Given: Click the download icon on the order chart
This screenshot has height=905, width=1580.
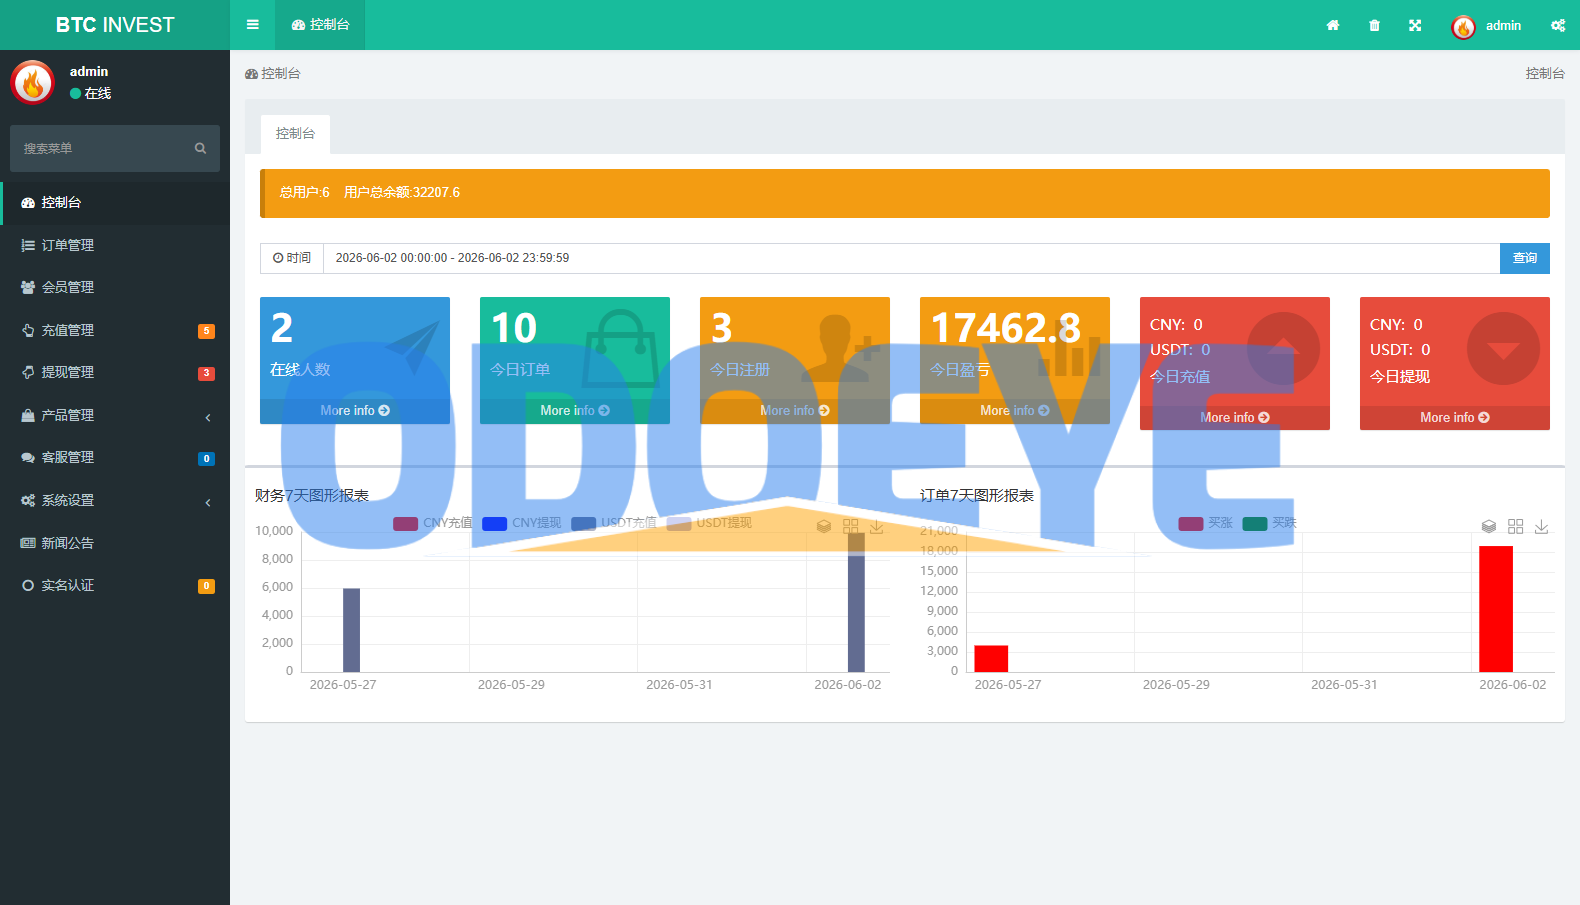Looking at the screenshot, I should tap(1541, 526).
